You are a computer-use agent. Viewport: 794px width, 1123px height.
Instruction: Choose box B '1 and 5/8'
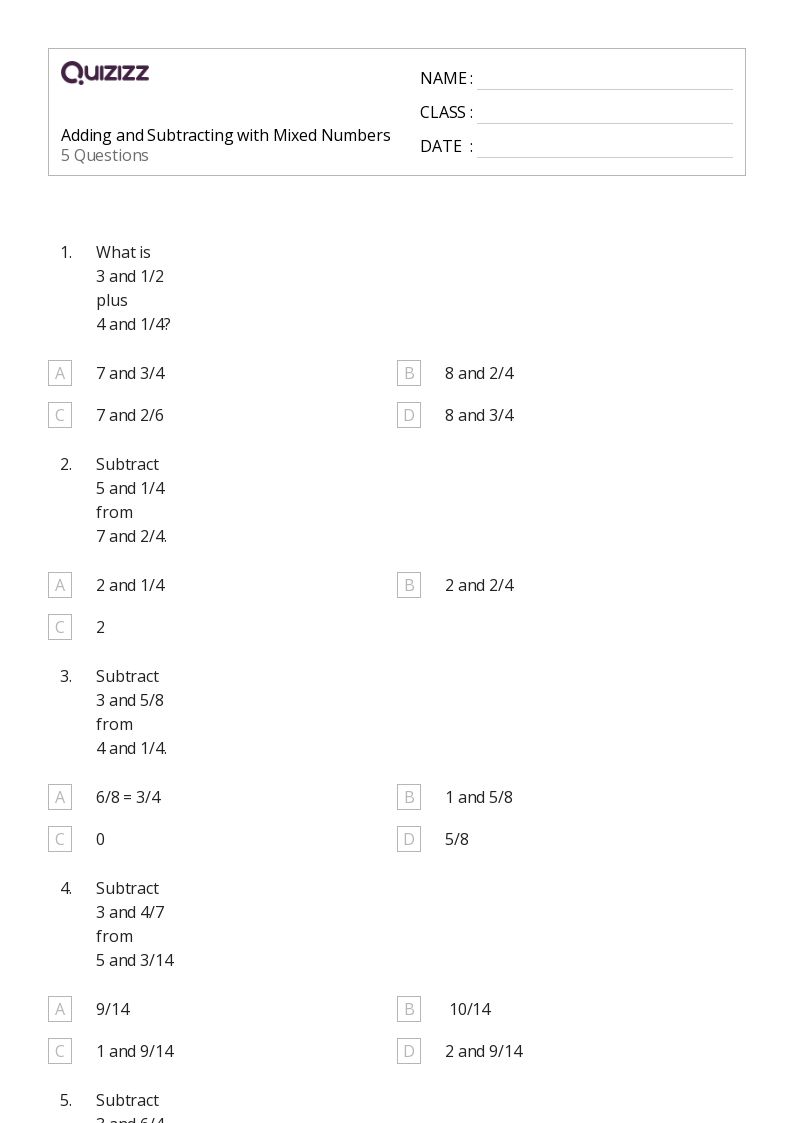[x=409, y=797]
